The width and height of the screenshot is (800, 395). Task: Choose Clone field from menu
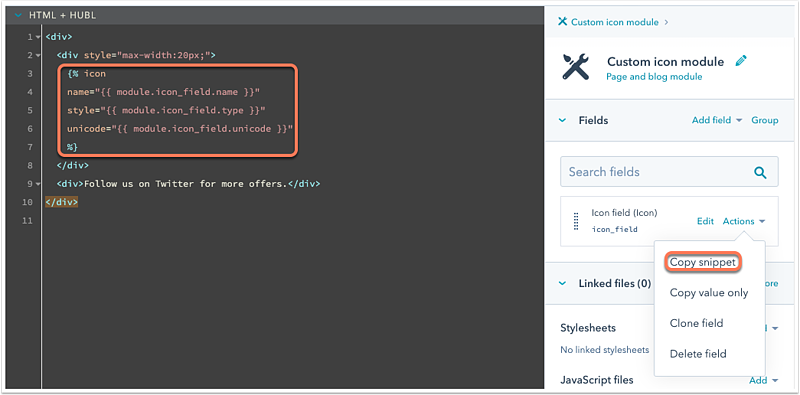[x=696, y=324]
